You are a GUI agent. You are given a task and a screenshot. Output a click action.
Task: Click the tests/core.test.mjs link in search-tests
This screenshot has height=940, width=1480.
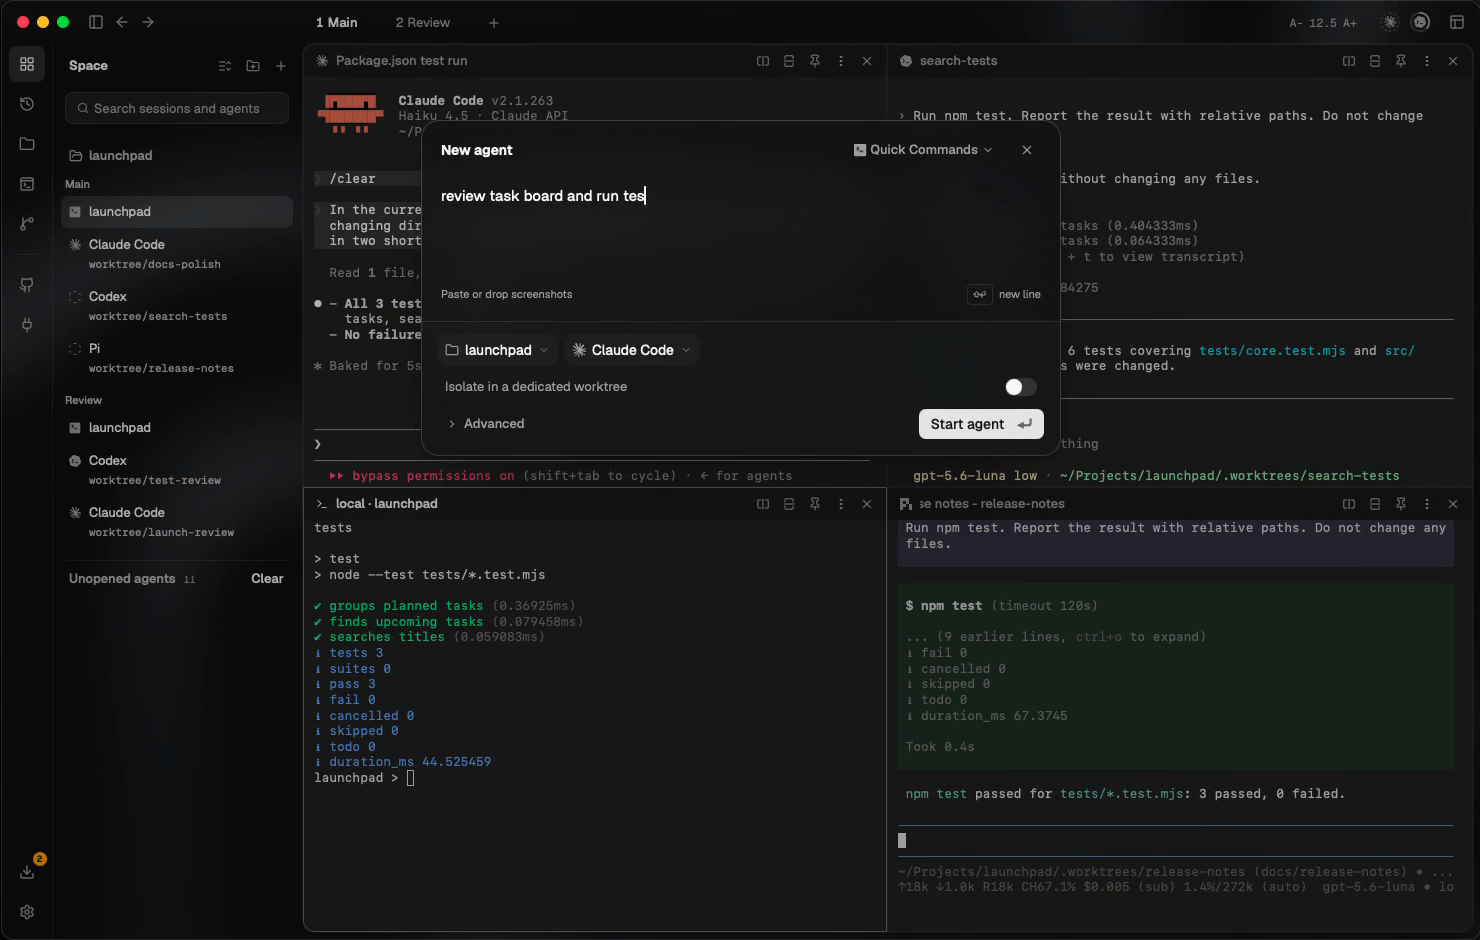1272,351
